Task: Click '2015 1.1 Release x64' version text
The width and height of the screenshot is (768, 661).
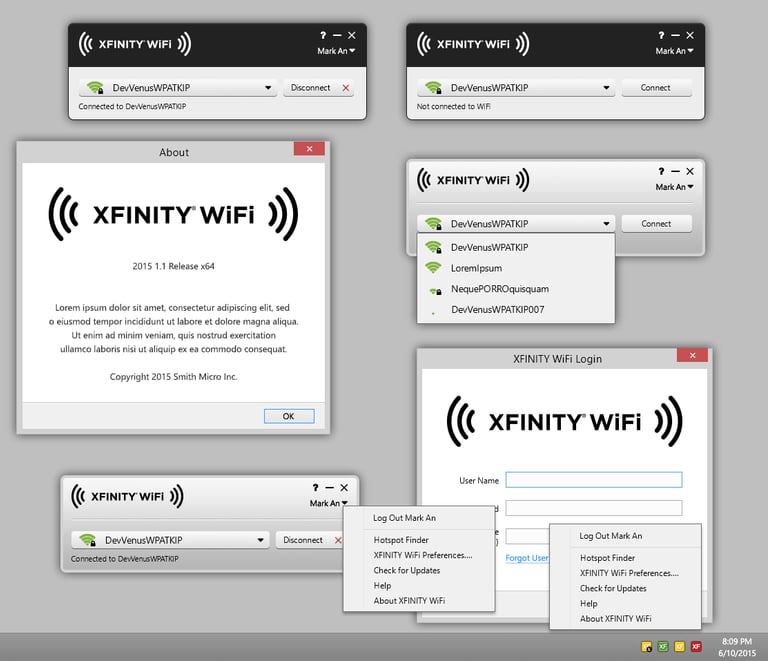Action: point(173,266)
